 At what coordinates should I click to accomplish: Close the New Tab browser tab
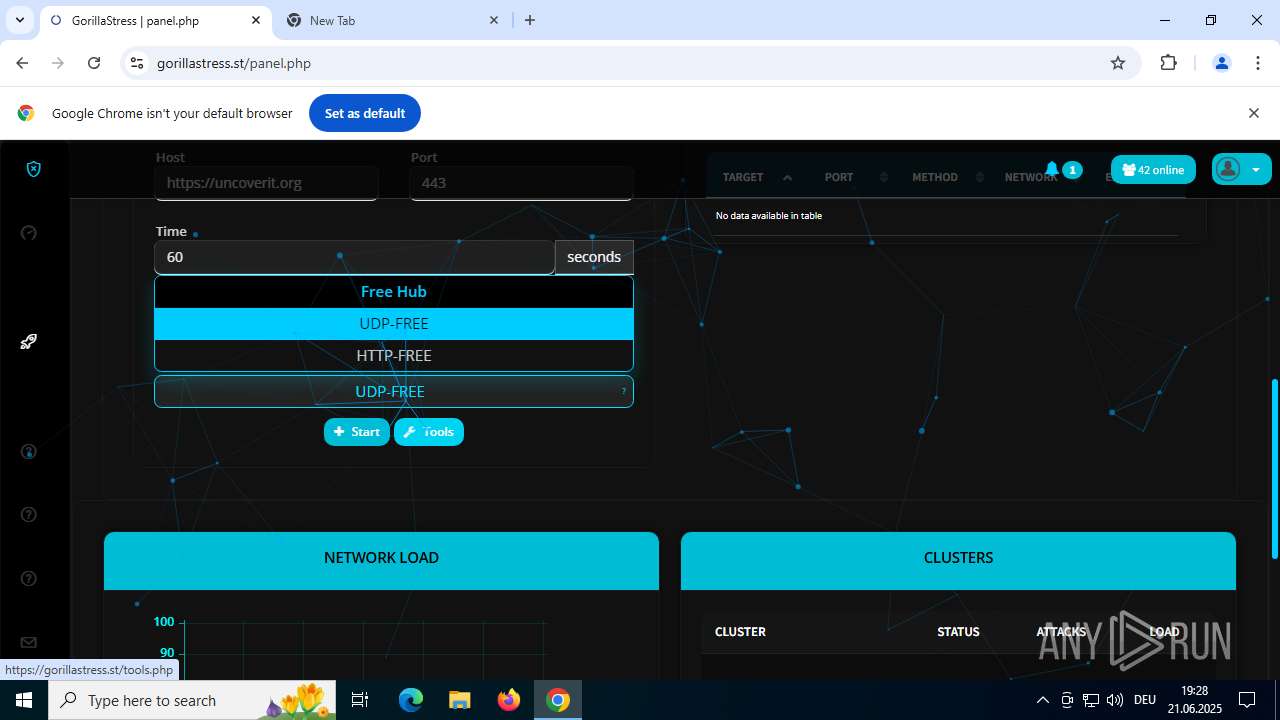pyautogui.click(x=494, y=20)
